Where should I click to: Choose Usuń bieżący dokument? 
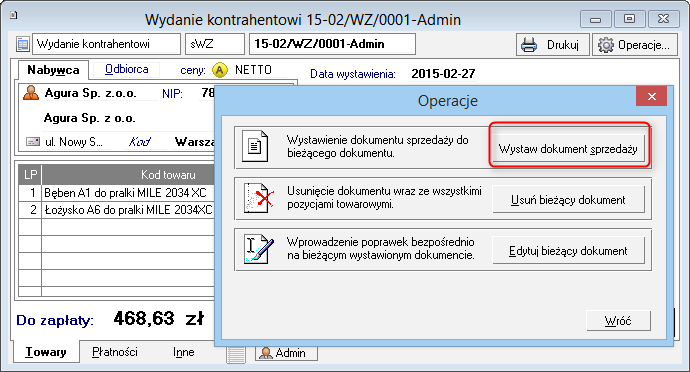(x=568, y=200)
